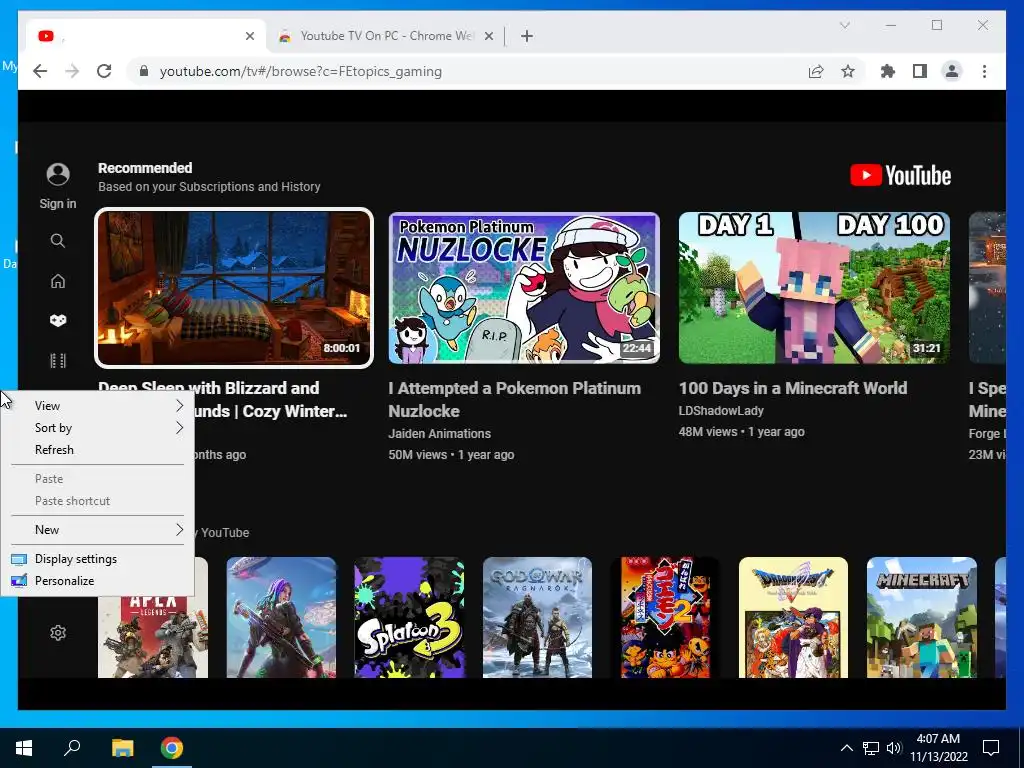The width and height of the screenshot is (1024, 768).
Task: Open YouTube TV settings gear
Action: [58, 633]
